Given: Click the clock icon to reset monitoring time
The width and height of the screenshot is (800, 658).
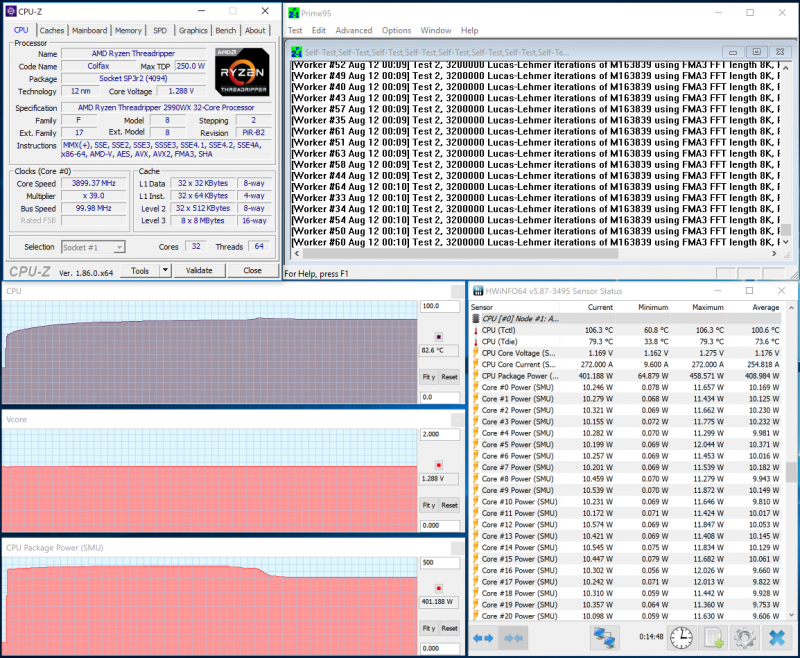Looking at the screenshot, I should [681, 640].
